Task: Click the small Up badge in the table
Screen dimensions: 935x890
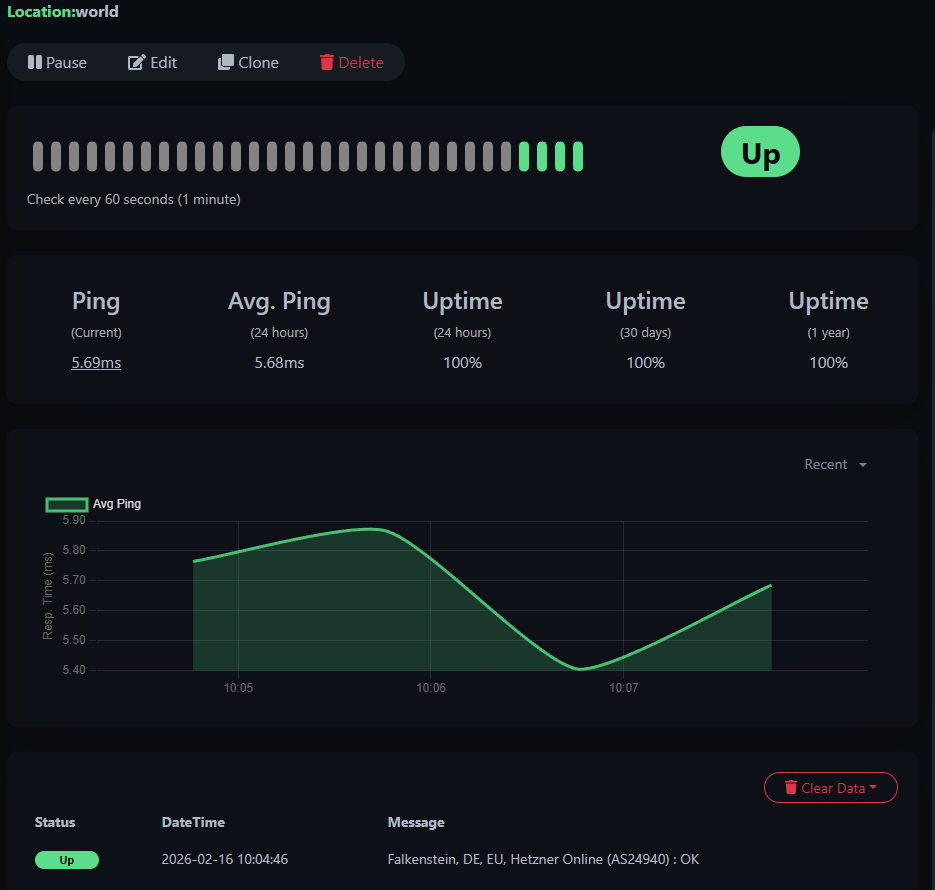Action: 66,860
